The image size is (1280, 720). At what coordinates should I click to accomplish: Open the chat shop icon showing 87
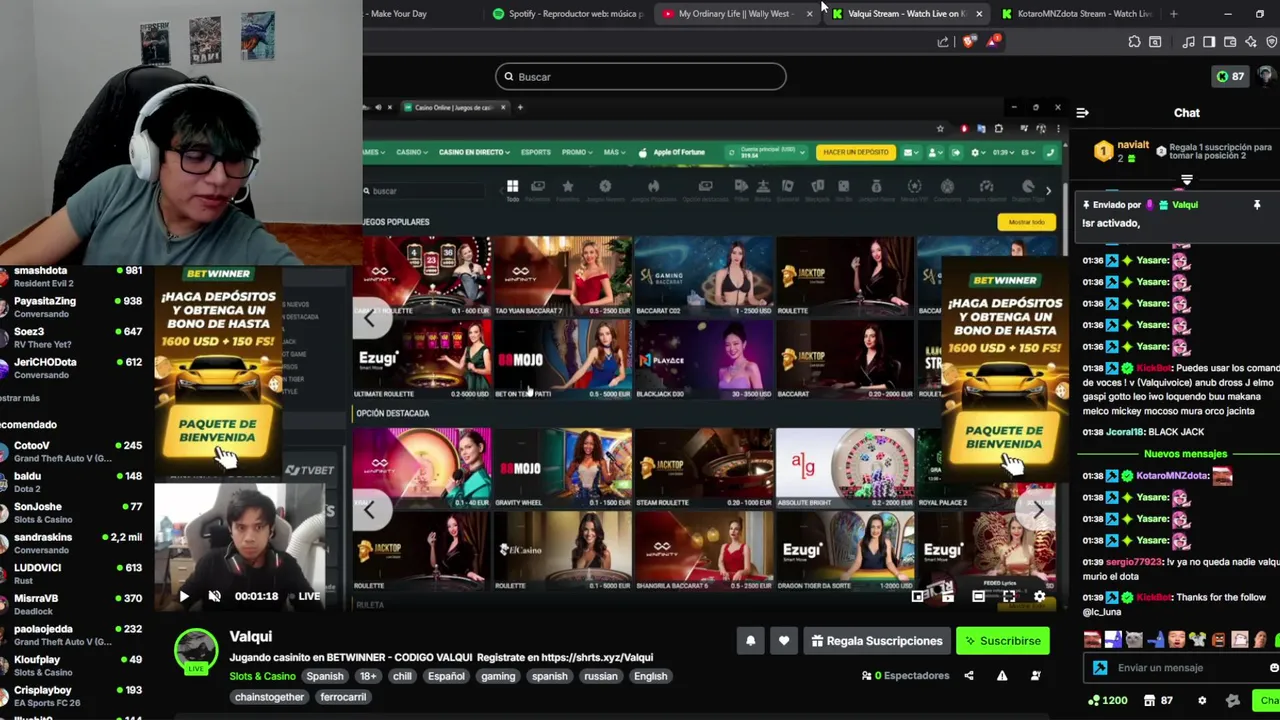(x=1158, y=701)
